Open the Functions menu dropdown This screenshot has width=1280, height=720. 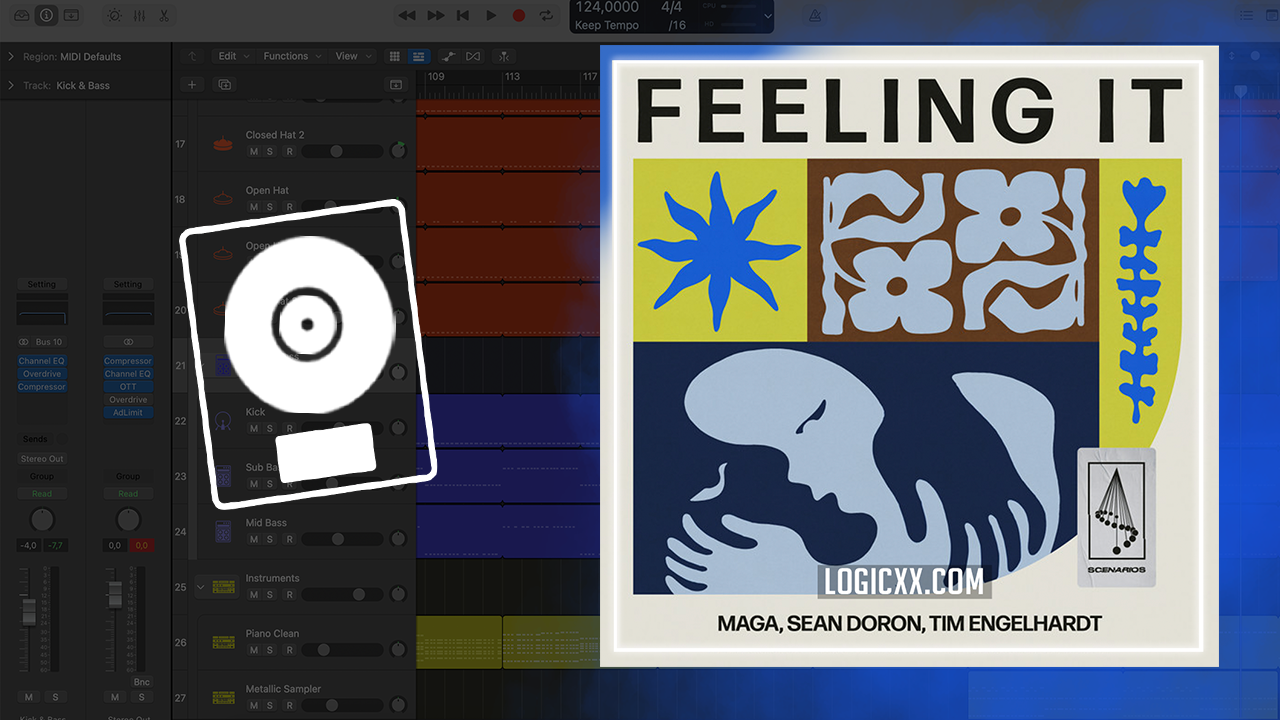tap(292, 56)
